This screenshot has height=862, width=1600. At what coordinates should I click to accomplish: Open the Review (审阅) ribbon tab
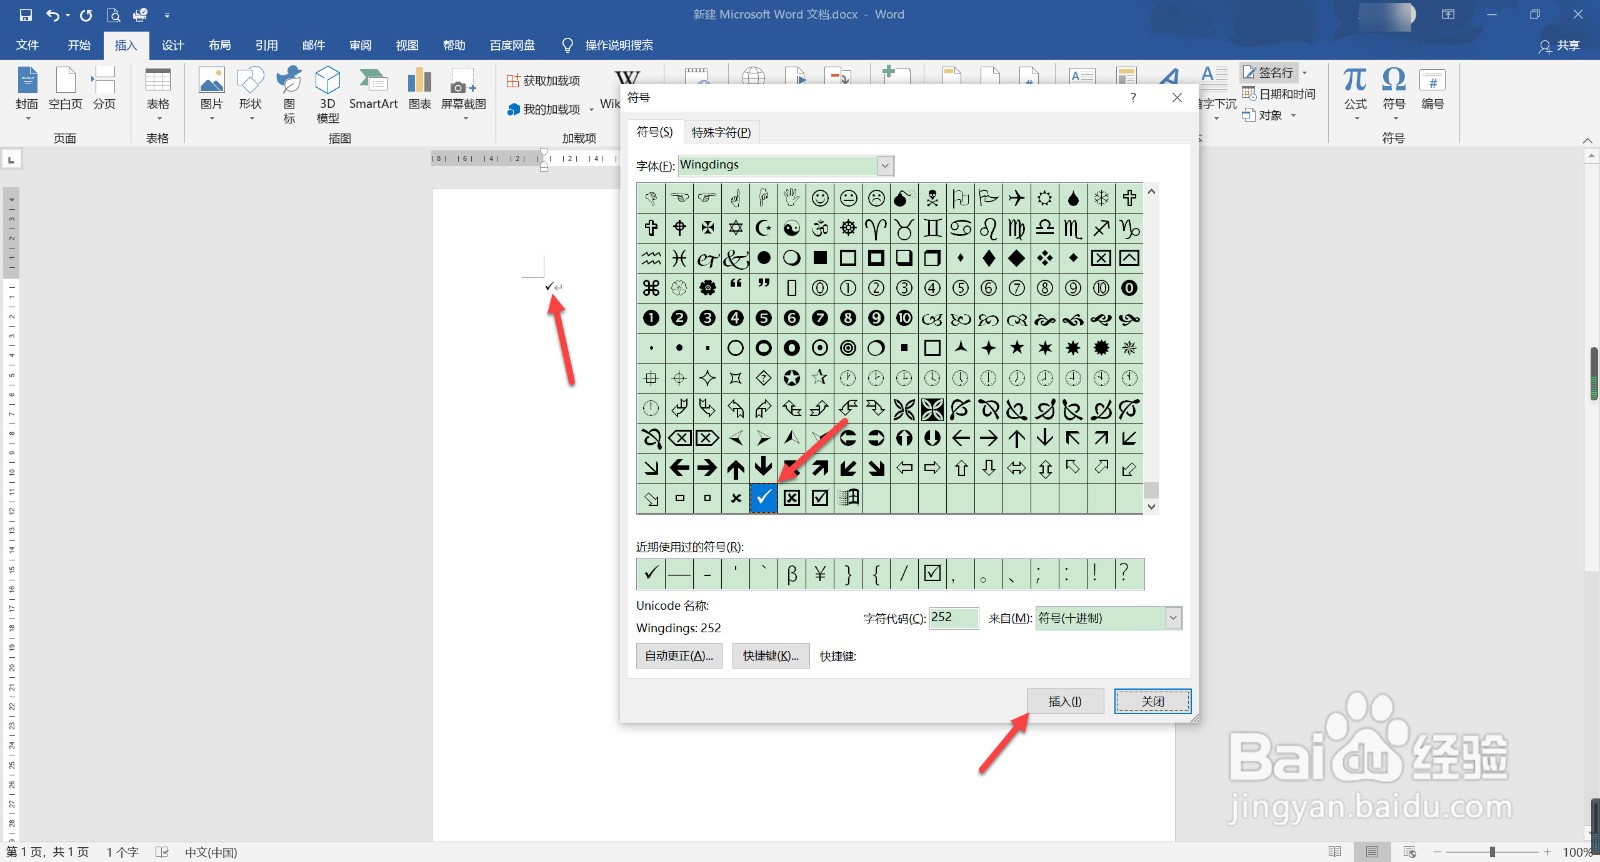point(361,45)
